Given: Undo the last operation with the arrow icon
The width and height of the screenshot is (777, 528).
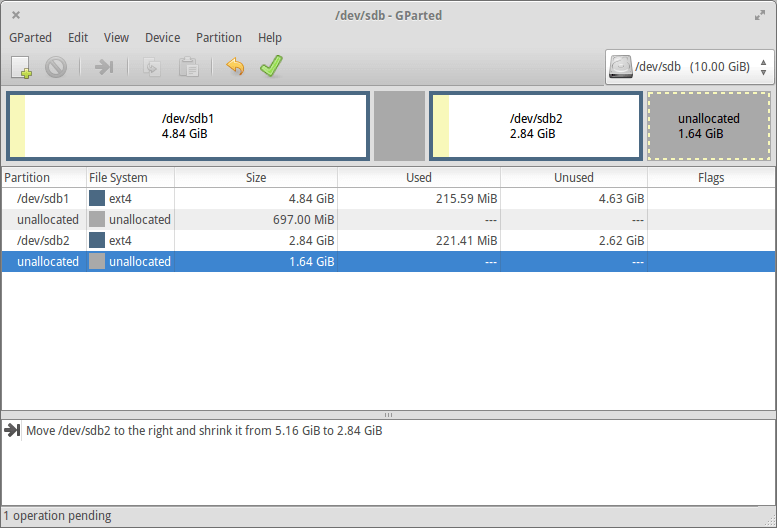Looking at the screenshot, I should tap(235, 67).
